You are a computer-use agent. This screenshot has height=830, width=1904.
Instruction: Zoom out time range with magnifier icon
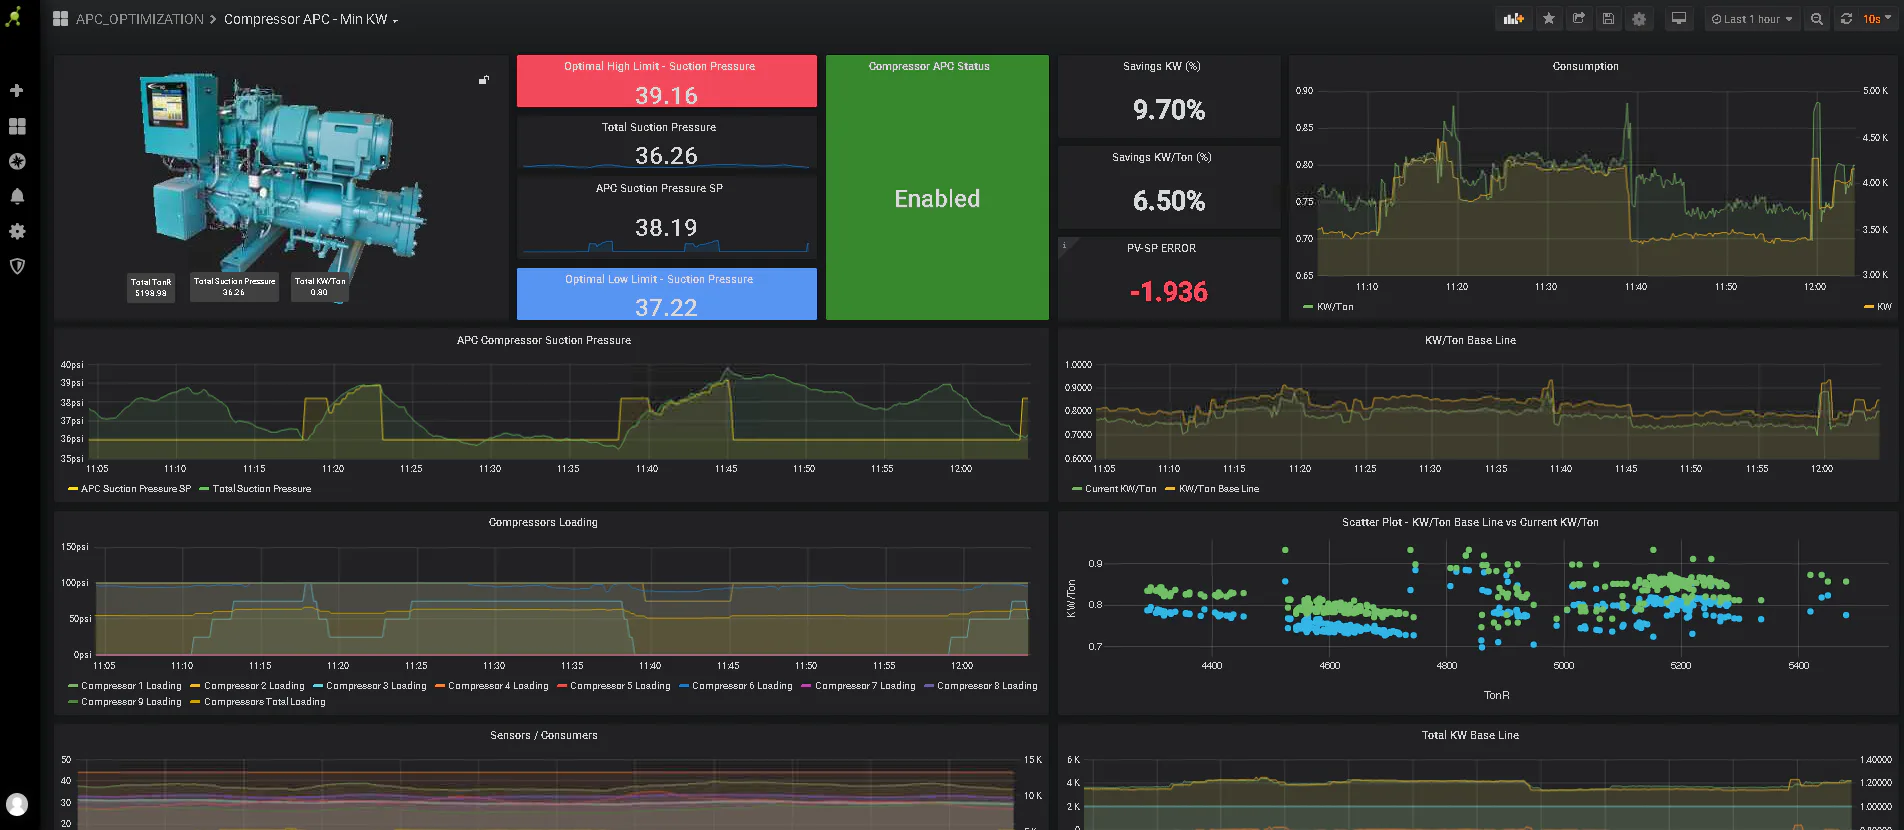(1817, 19)
